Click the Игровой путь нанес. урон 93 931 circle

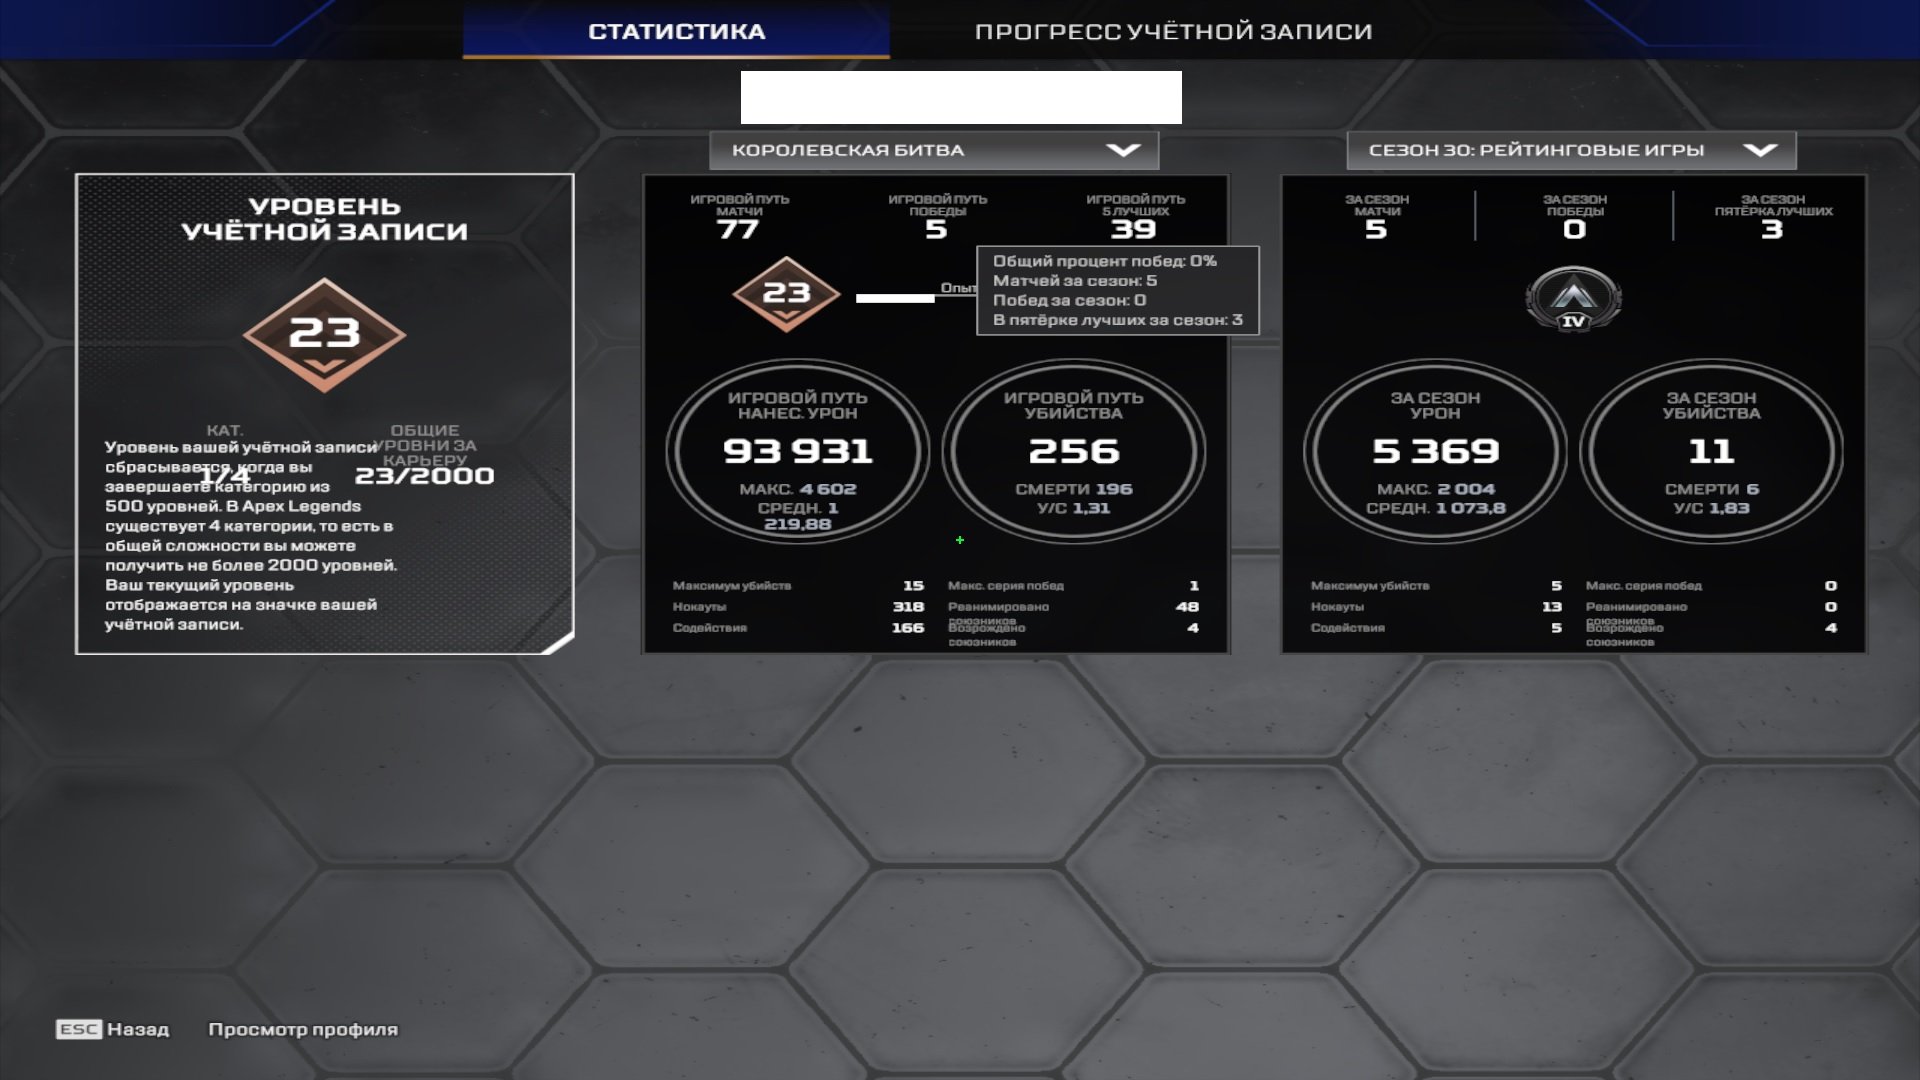tap(798, 451)
